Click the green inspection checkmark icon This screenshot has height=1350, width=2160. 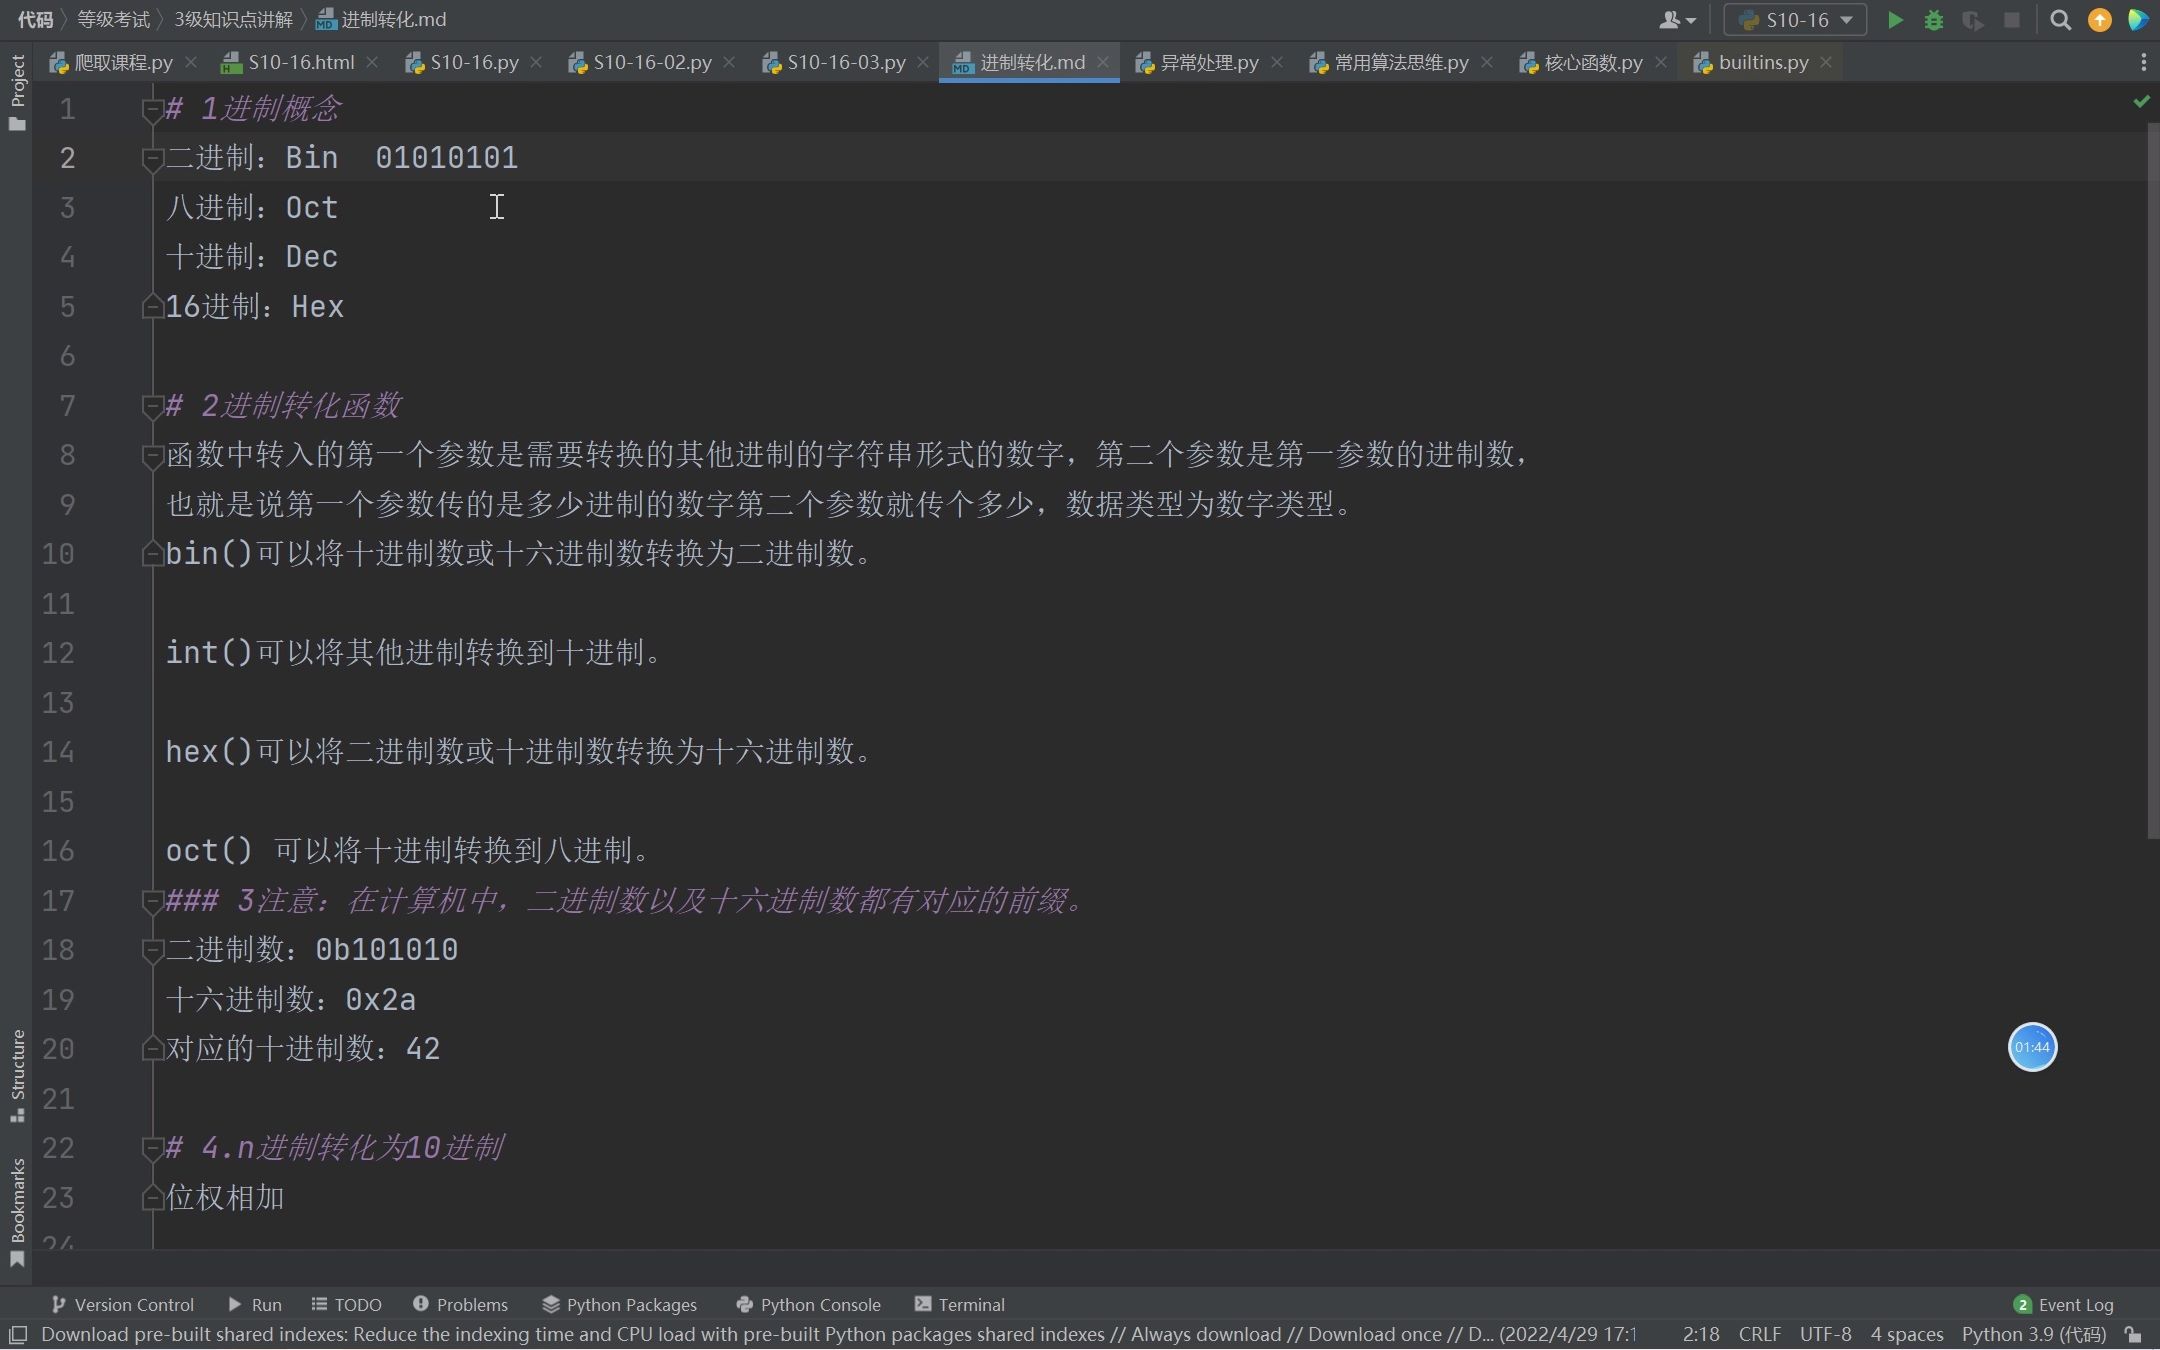click(2141, 101)
